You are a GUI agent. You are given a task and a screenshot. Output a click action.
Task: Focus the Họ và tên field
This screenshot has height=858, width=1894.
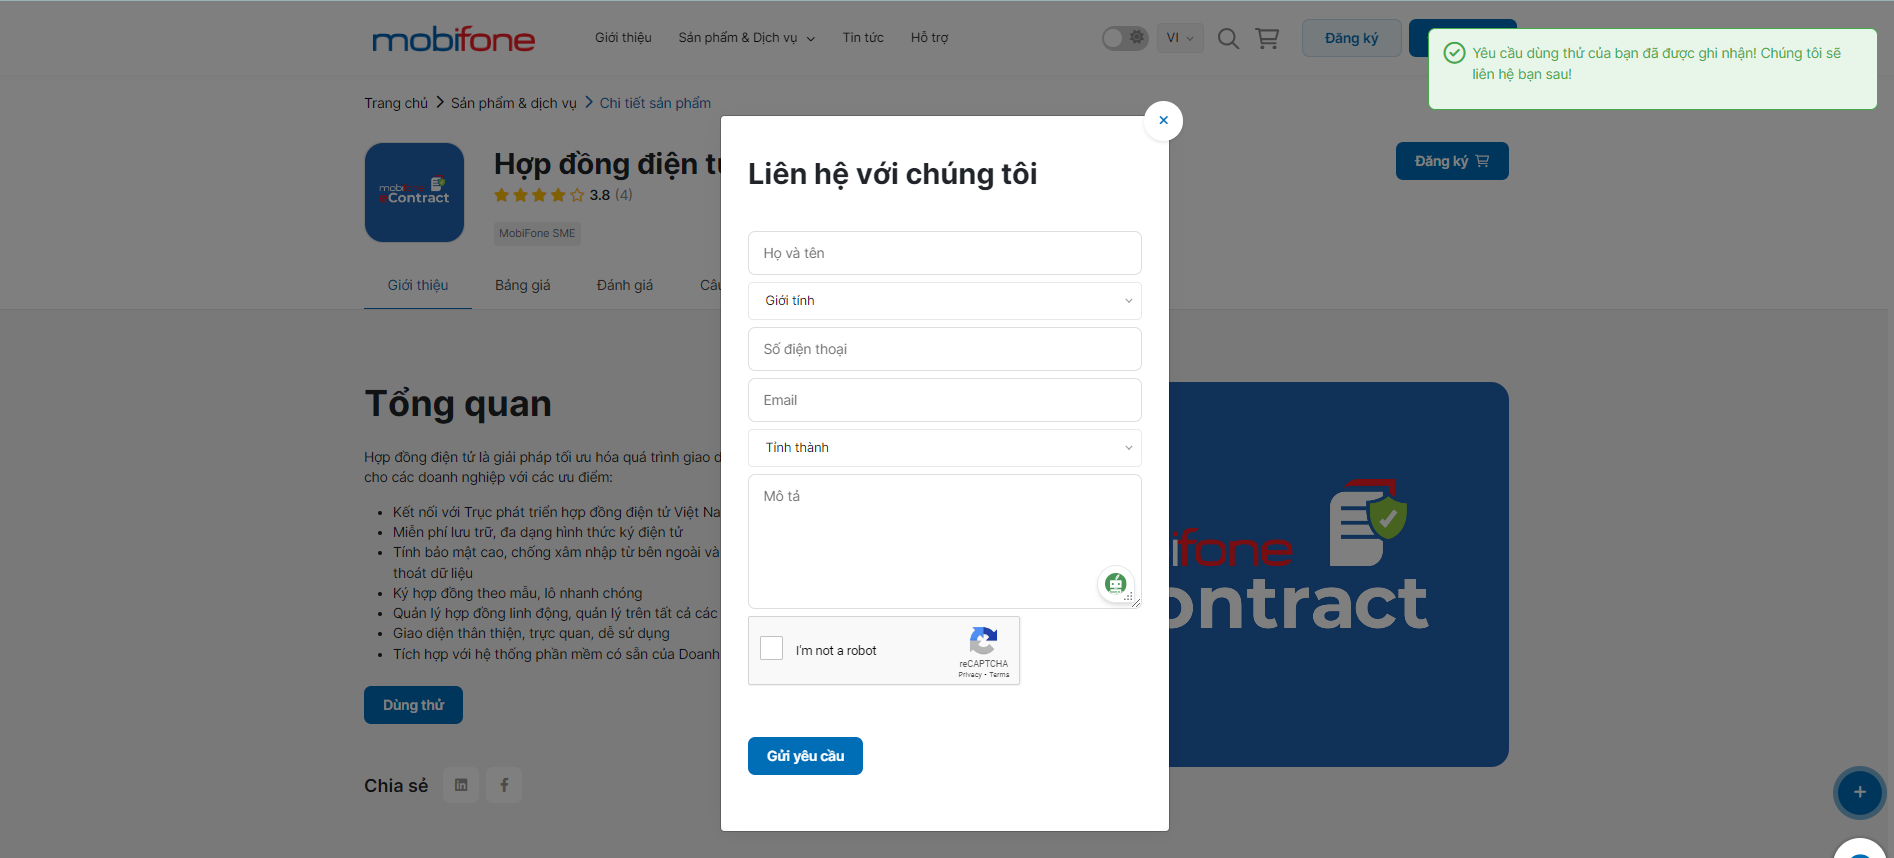point(945,253)
